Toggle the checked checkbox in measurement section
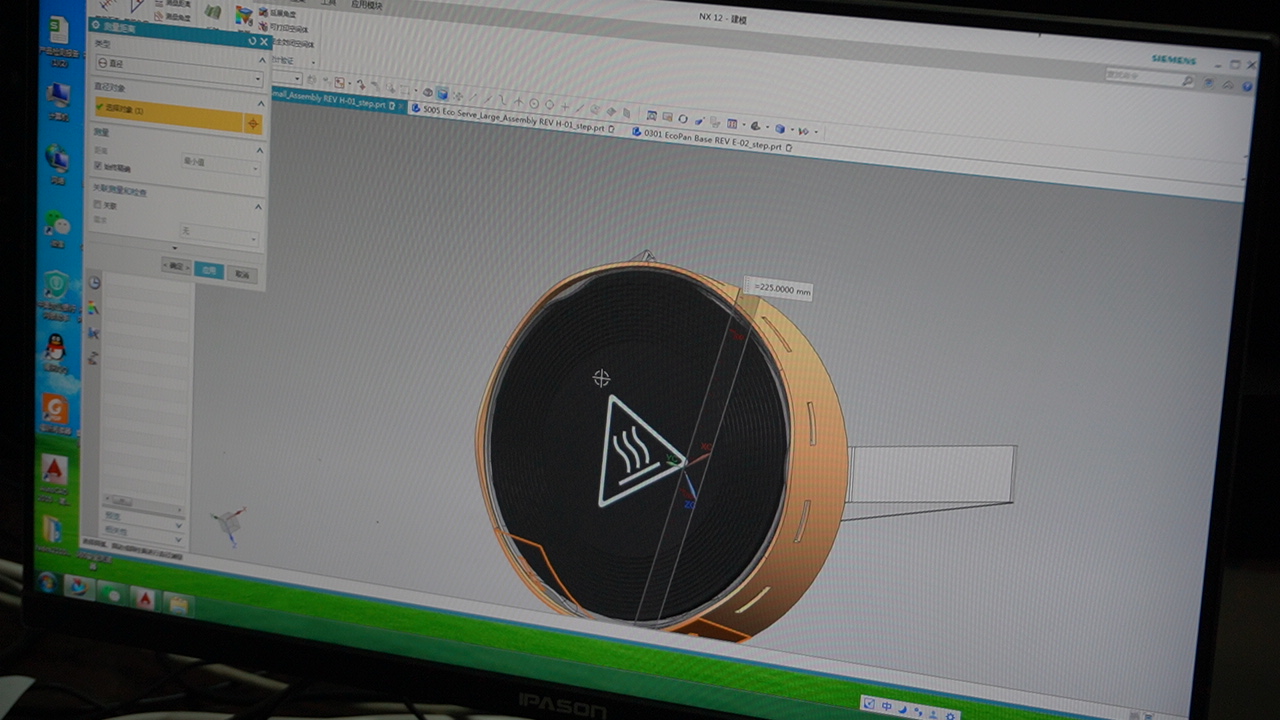 coord(98,166)
